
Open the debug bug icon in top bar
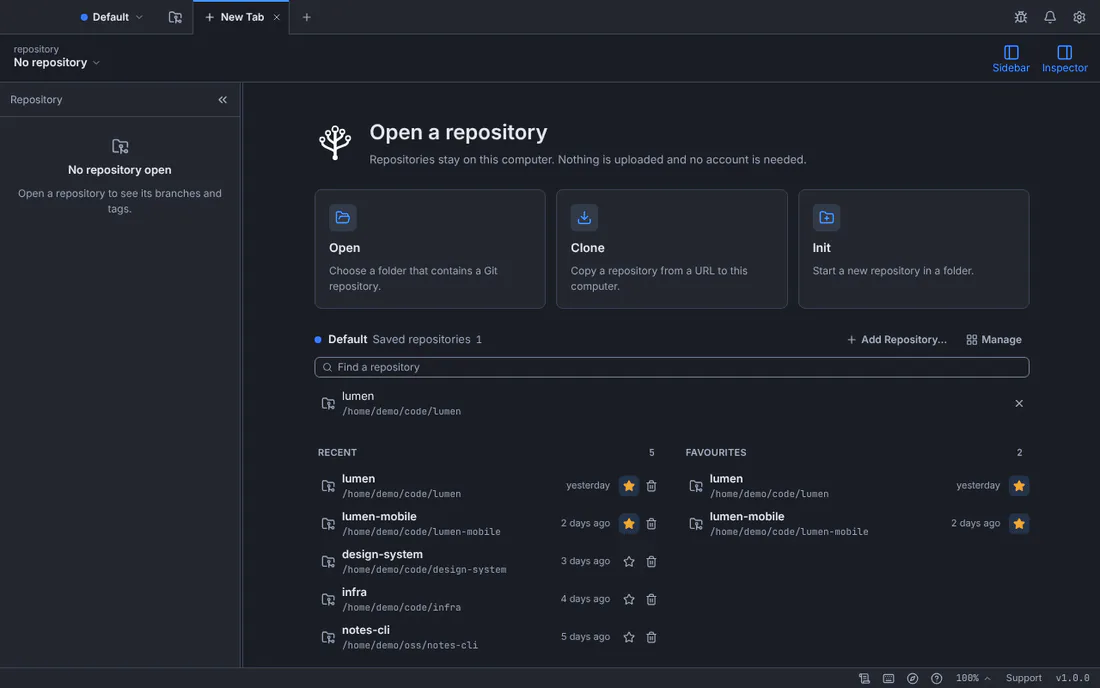(x=1020, y=17)
